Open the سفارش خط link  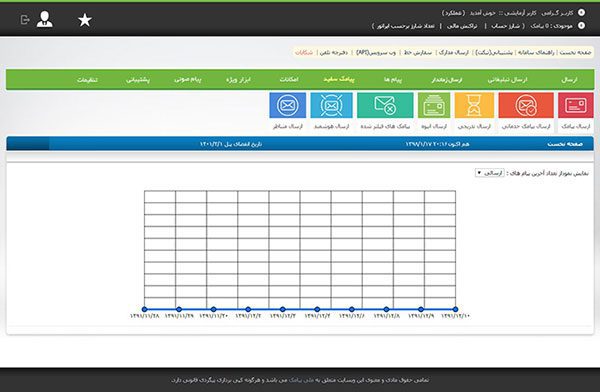click(x=418, y=52)
